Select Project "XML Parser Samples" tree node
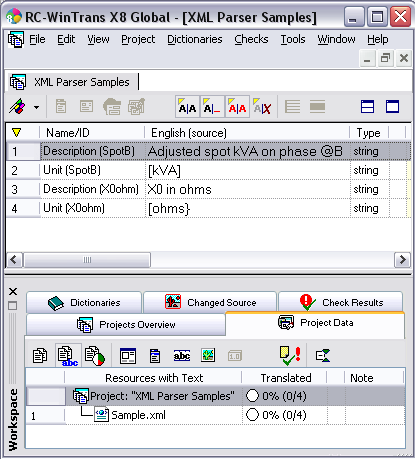This screenshot has width=415, height=459. 153,396
